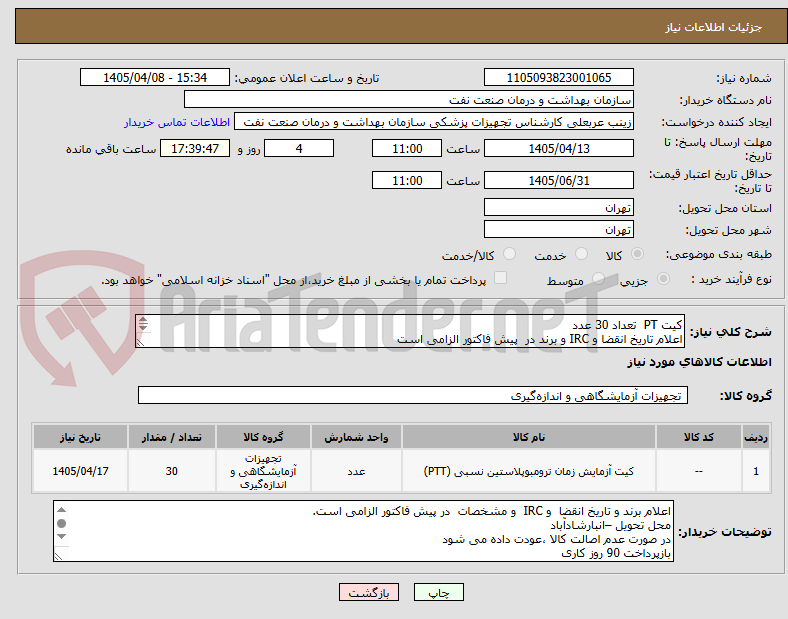Click scrollbar thumb in توضیحات خریدار box
Image resolution: width=788 pixels, height=619 pixels.
pyautogui.click(x=61, y=524)
